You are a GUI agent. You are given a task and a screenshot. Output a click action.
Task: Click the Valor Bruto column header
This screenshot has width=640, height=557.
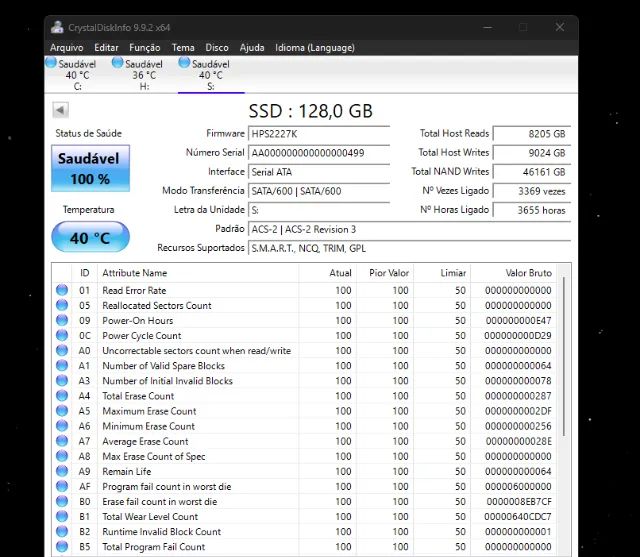pyautogui.click(x=513, y=273)
